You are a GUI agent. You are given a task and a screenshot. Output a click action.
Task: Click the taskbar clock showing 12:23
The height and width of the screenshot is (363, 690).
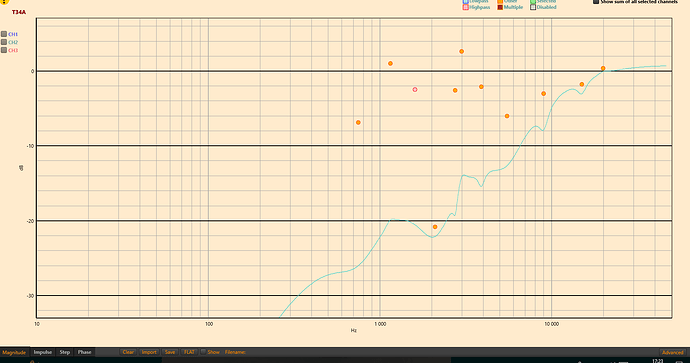(658, 361)
